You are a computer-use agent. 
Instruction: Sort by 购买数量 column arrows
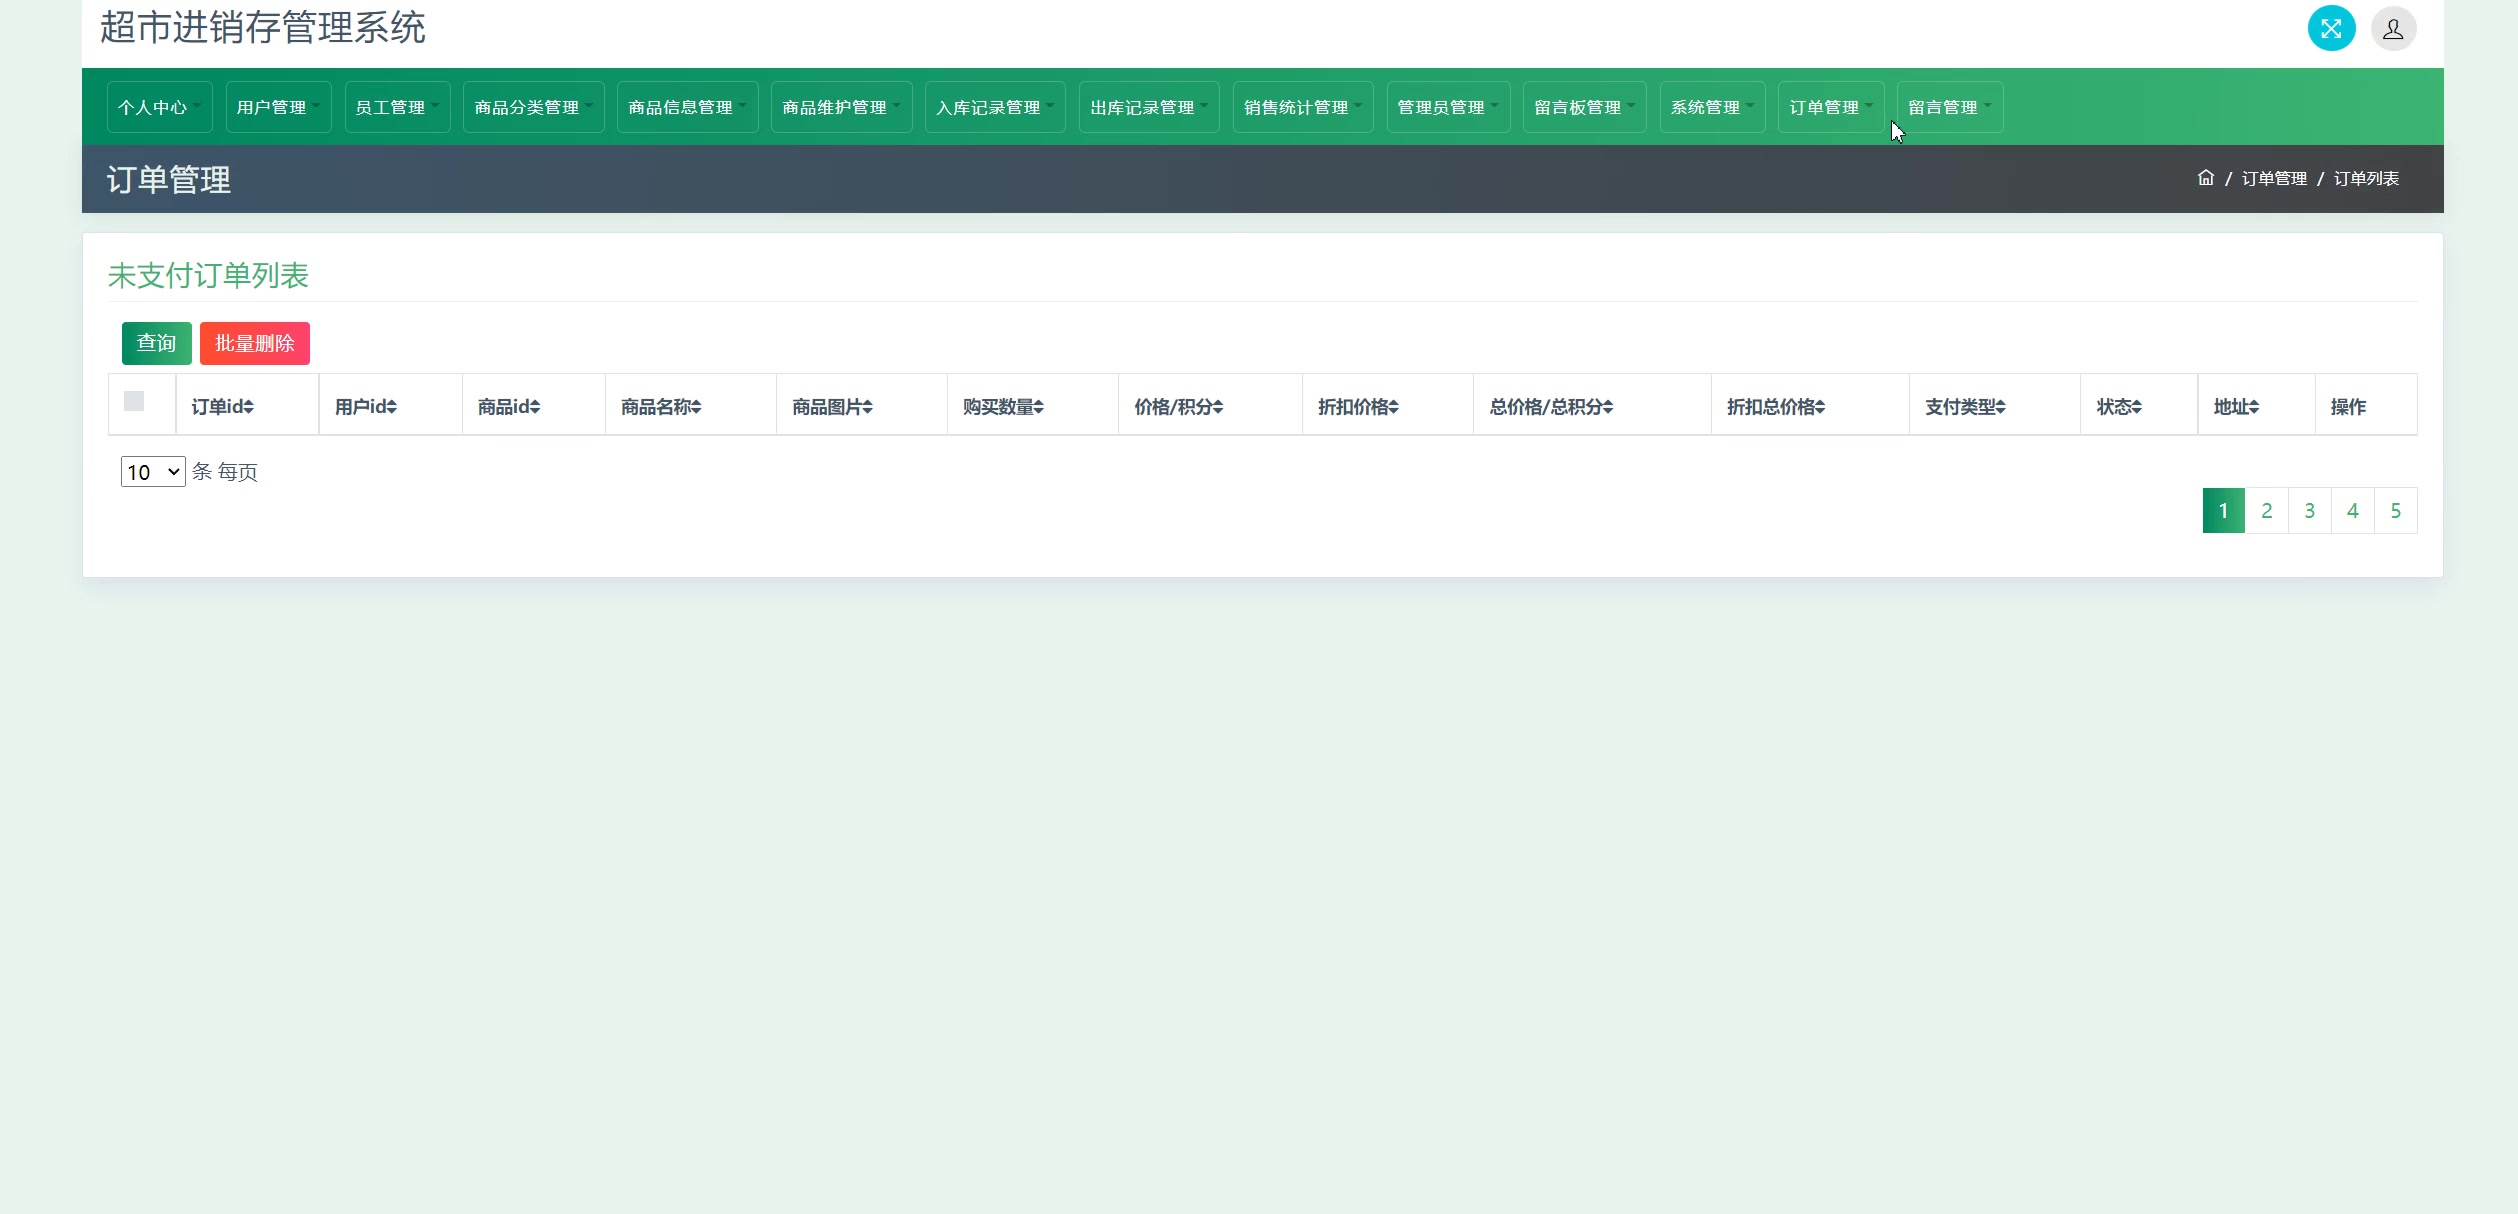[1039, 407]
